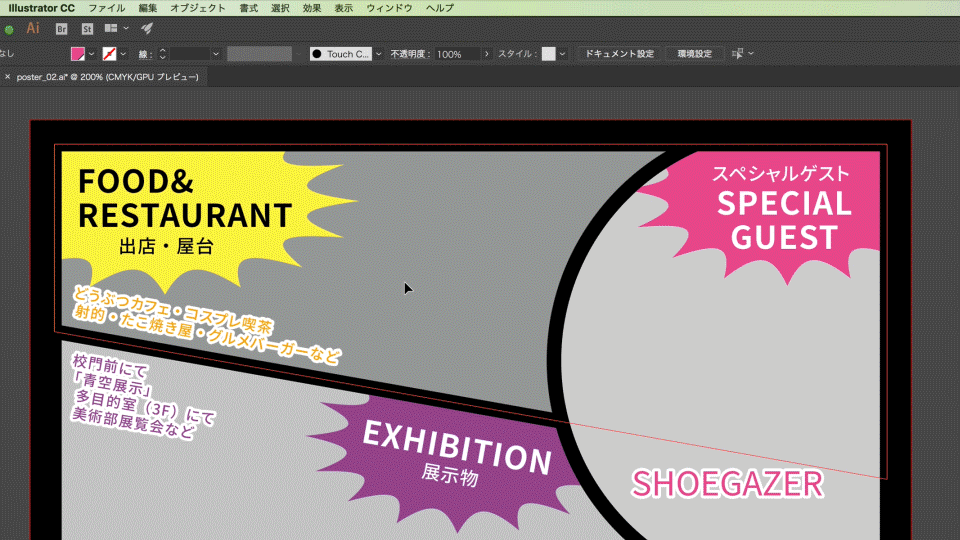The height and width of the screenshot is (540, 960).
Task: Open the スタイル style dropdown arrow
Action: (562, 54)
